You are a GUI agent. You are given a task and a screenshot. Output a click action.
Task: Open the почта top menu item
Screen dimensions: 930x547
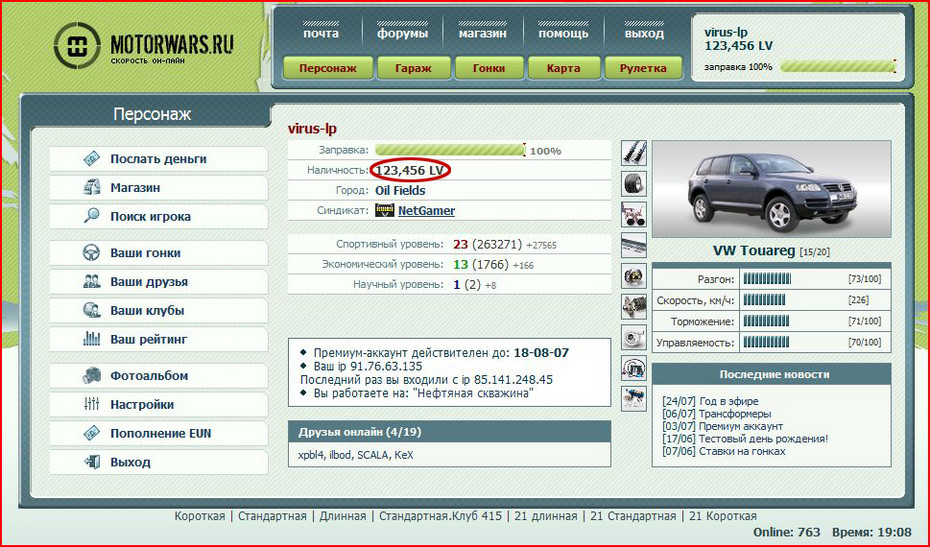pyautogui.click(x=321, y=33)
